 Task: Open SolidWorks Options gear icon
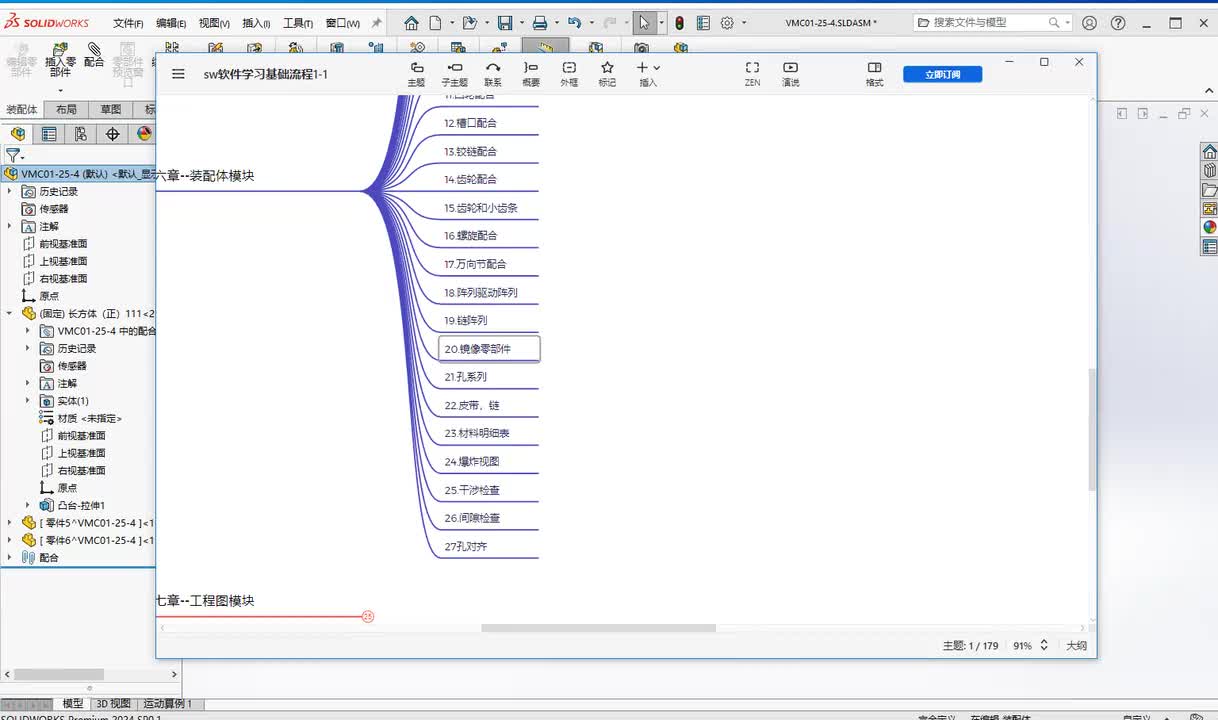[x=727, y=23]
